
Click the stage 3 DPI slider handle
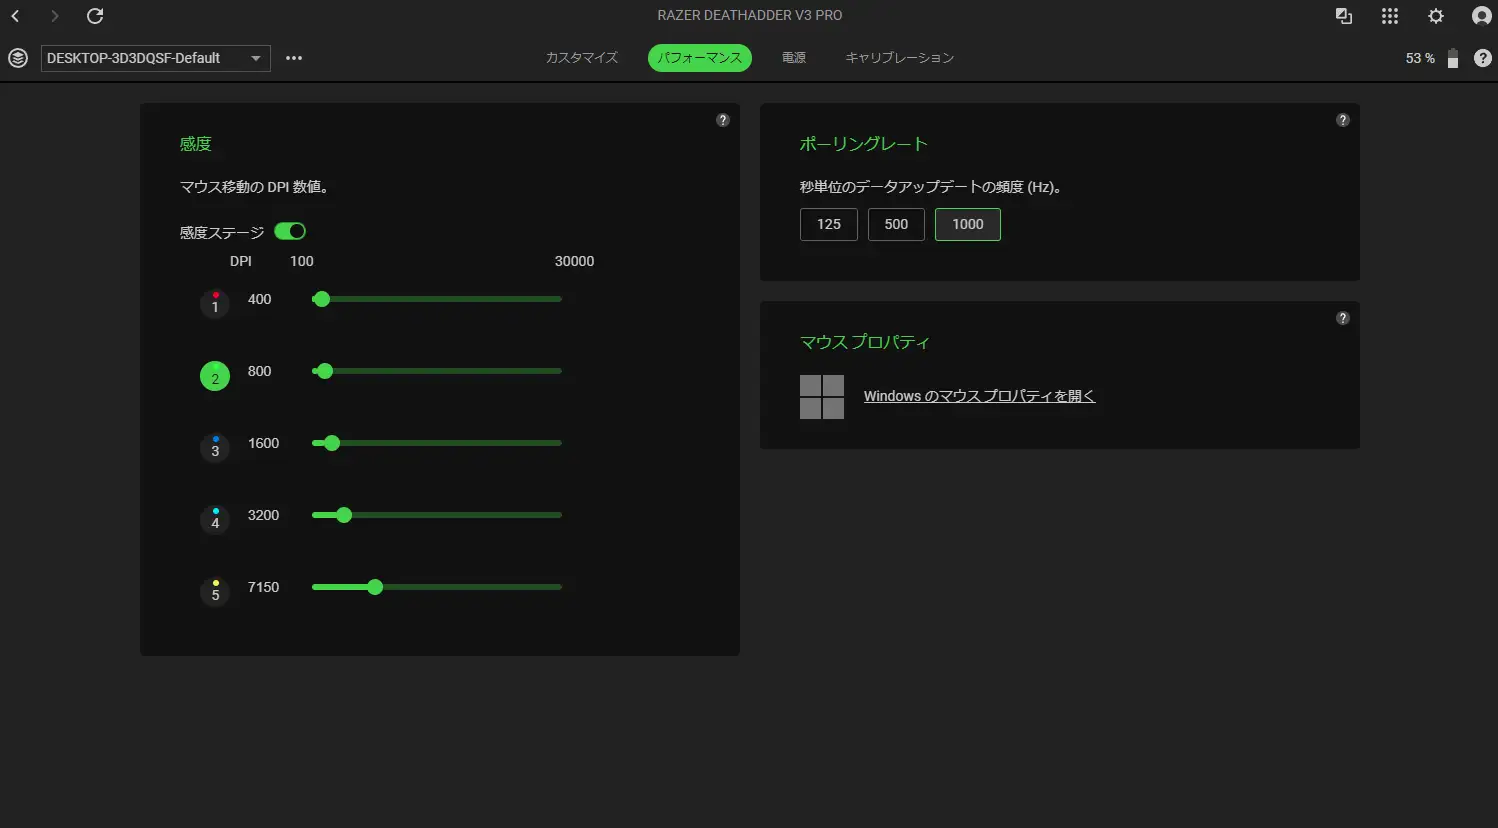pyautogui.click(x=332, y=443)
